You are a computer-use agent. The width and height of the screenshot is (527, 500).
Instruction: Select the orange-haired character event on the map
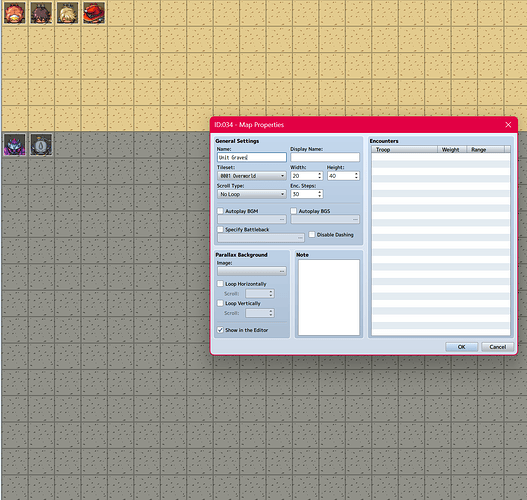15,13
